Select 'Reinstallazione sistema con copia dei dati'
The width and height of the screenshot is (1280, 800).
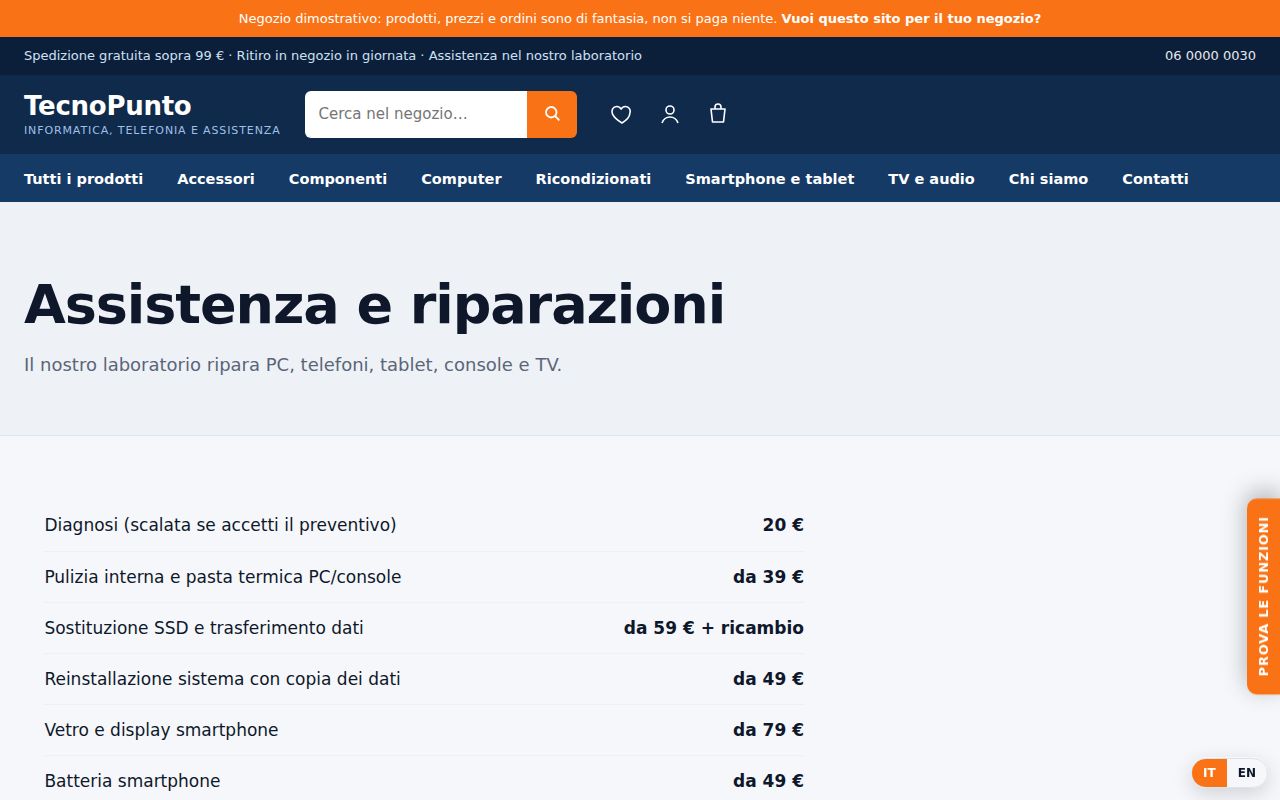coord(222,679)
